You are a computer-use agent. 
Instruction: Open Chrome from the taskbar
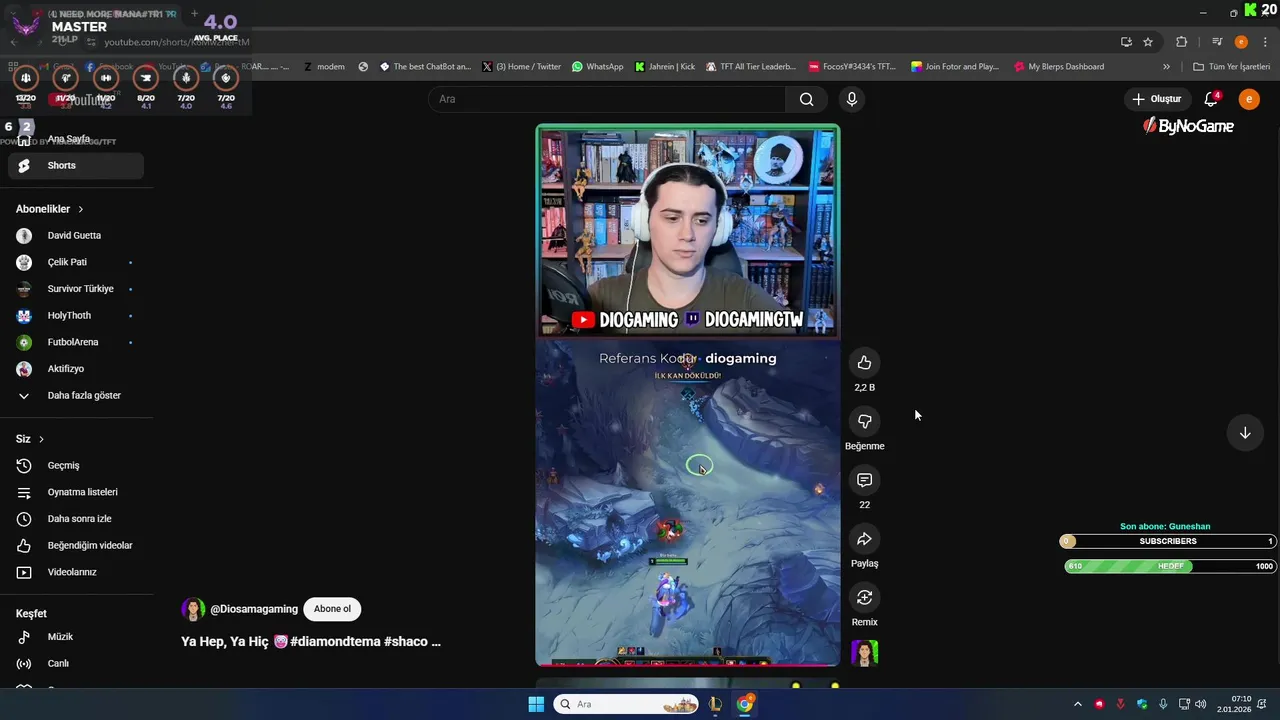[x=745, y=704]
